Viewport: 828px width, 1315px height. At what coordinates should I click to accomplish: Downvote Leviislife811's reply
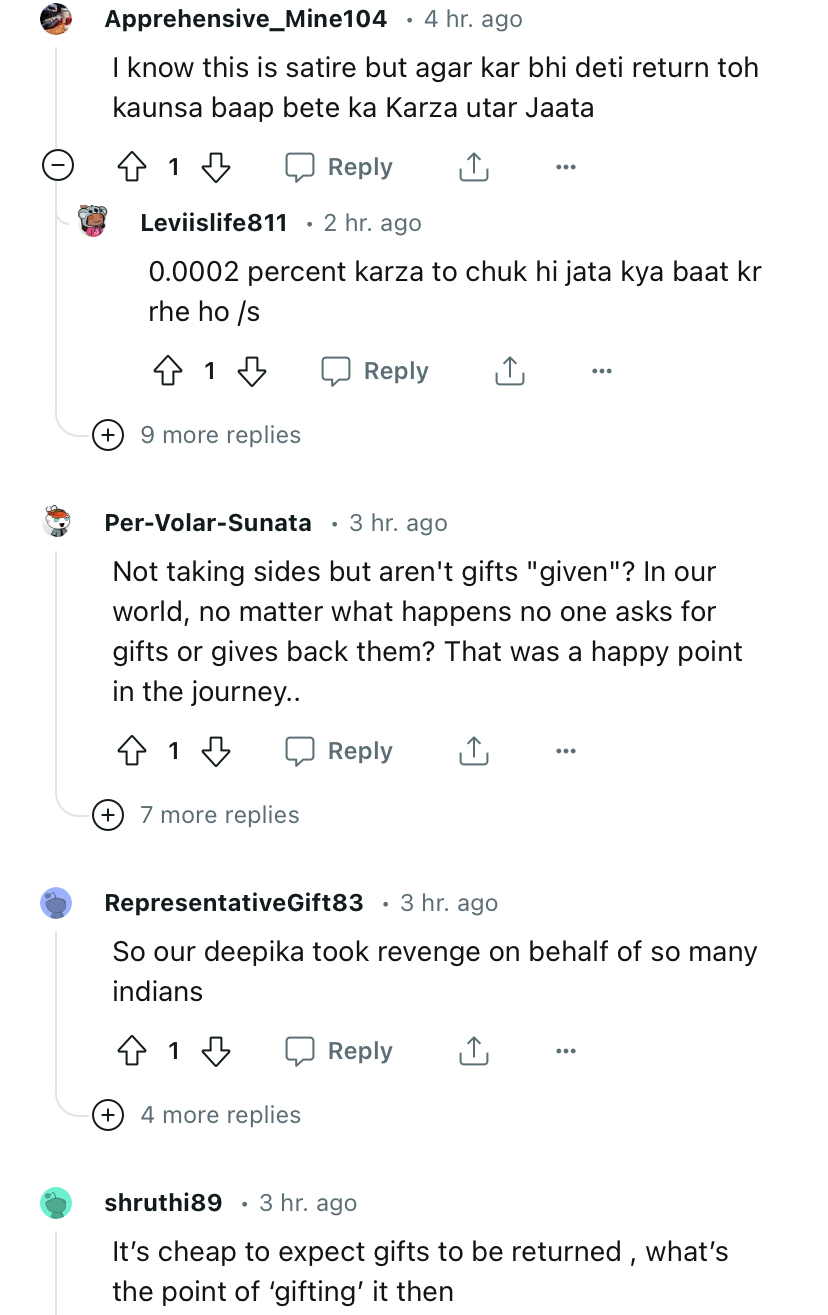[251, 371]
